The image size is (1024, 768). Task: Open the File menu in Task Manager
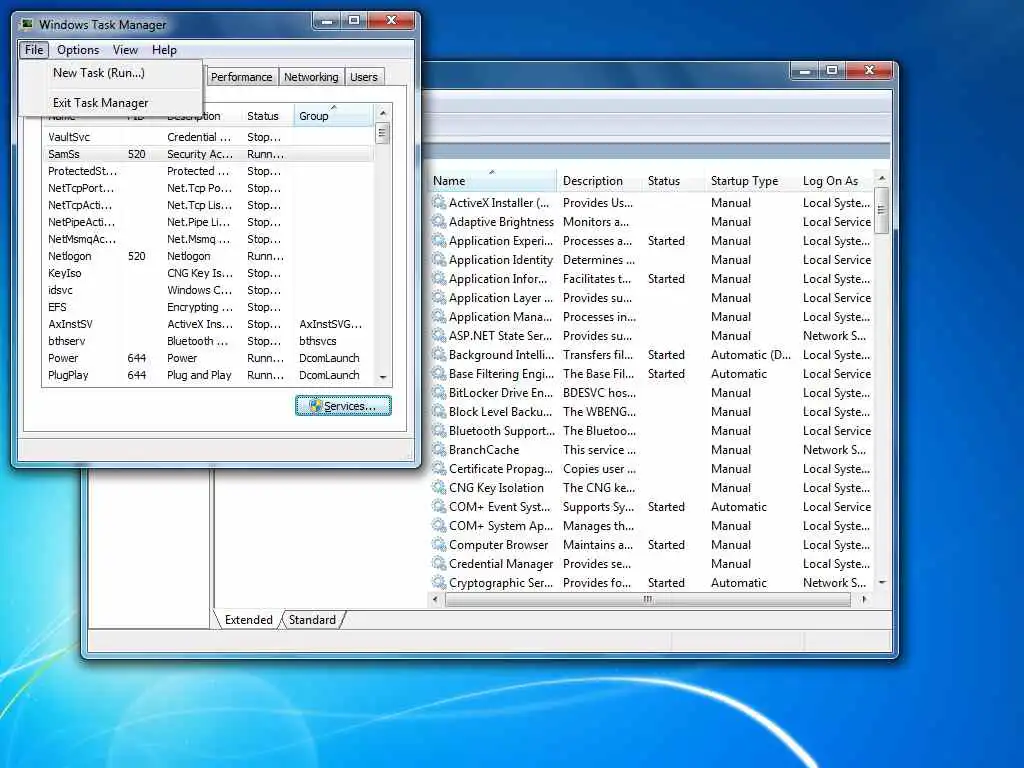(34, 50)
